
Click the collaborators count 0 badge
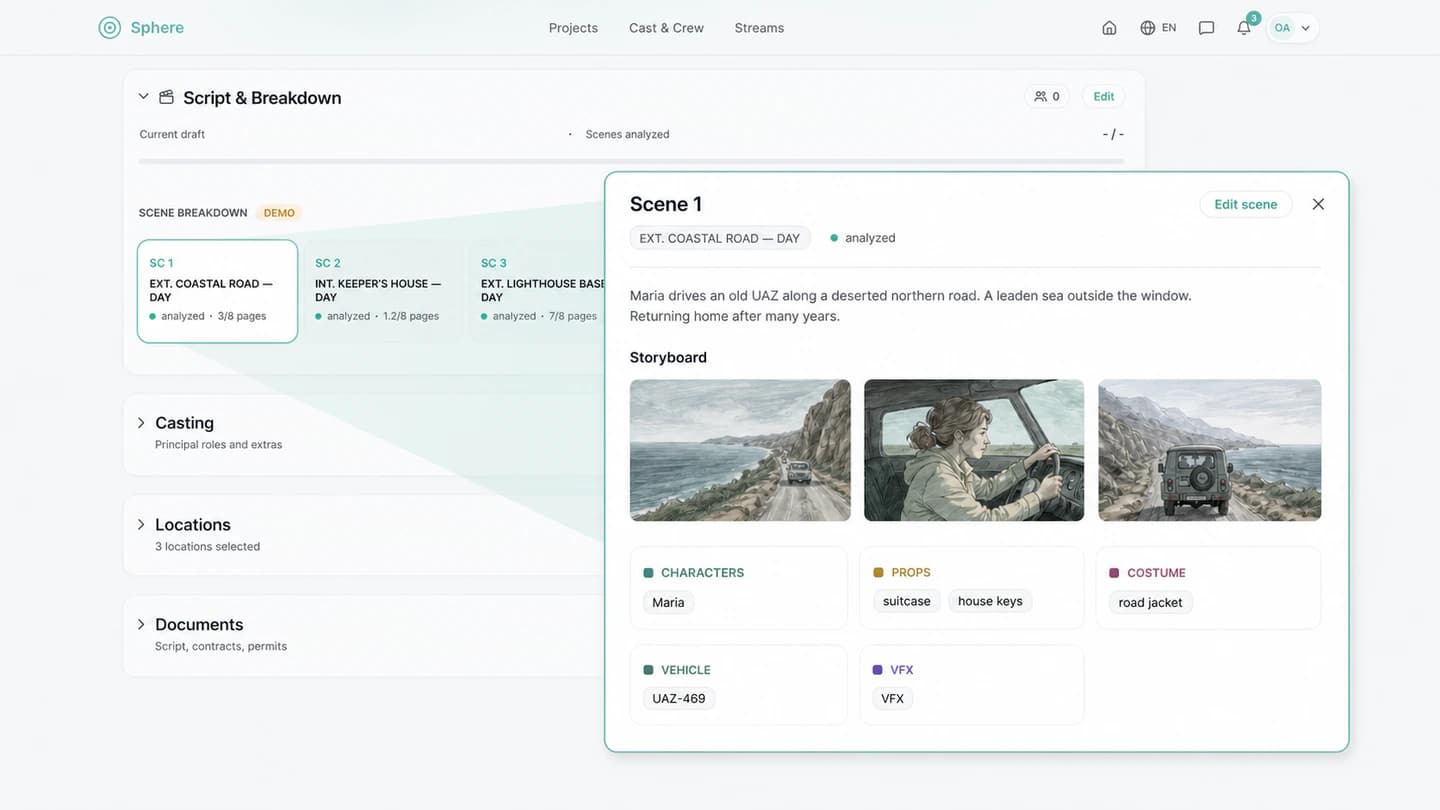pos(1047,96)
